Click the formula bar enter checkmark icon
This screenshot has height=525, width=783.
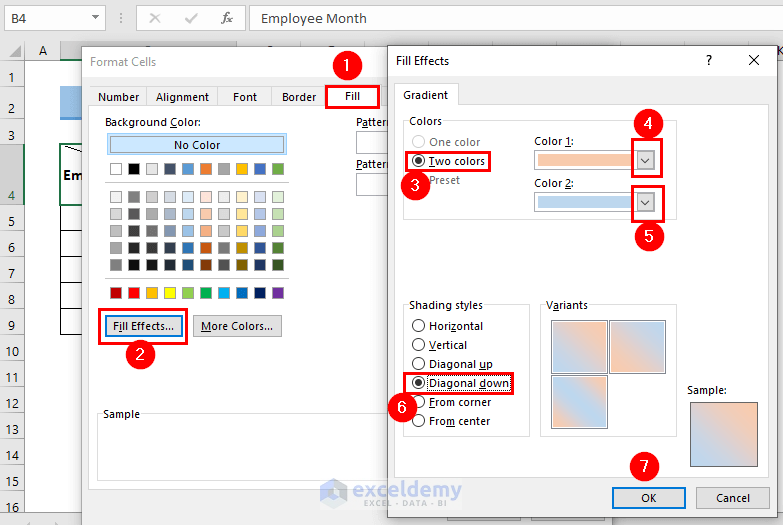191,18
